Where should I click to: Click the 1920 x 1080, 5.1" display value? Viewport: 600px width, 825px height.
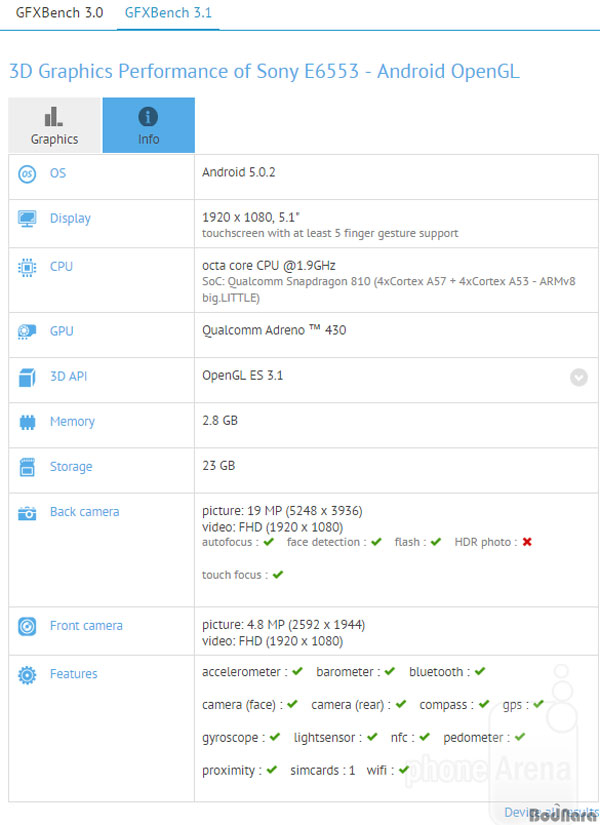(251, 217)
